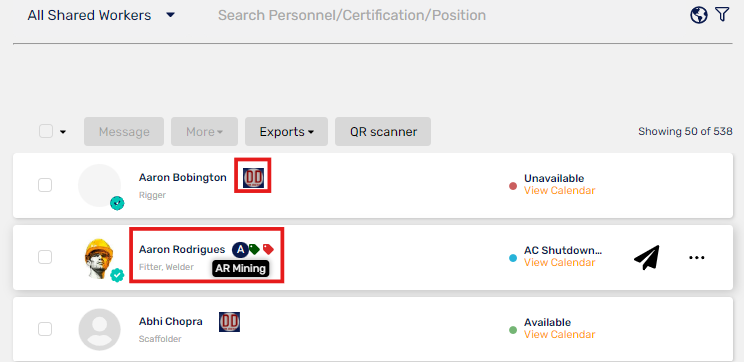Screen dimensions: 744x362
Task: Click the globe icon at top right
Action: [x=698, y=15]
